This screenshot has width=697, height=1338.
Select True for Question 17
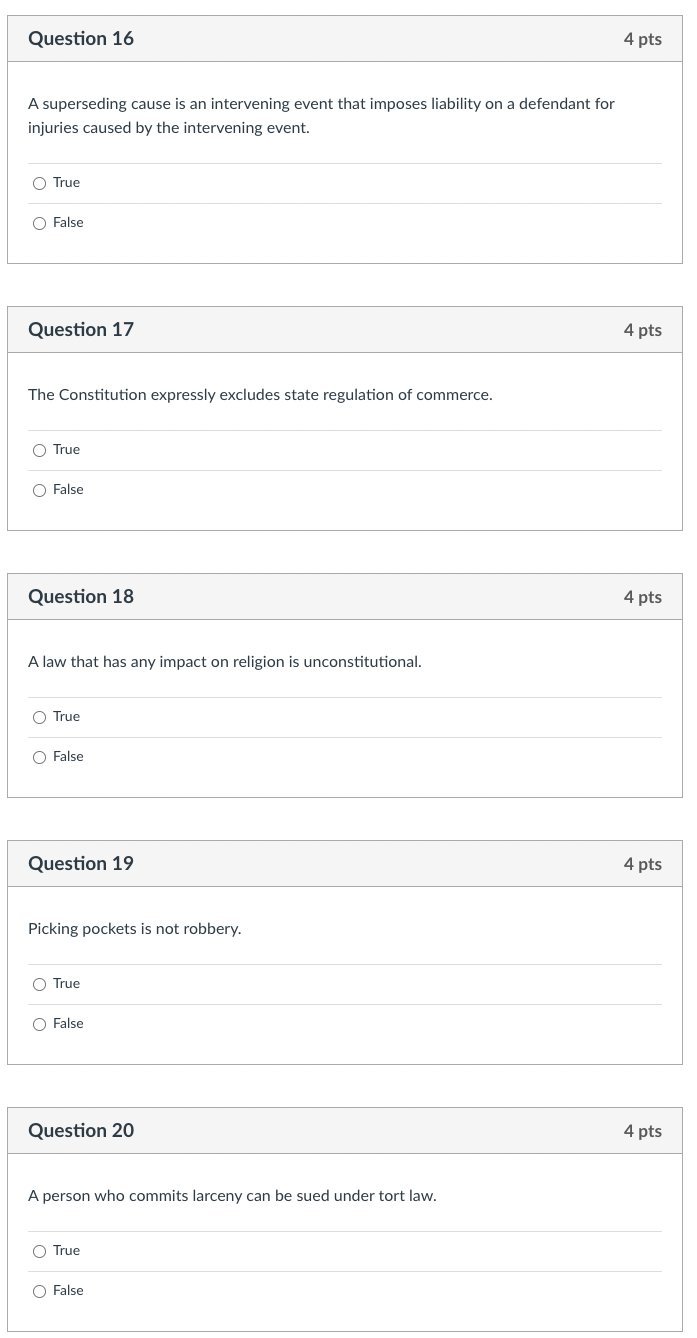39,450
